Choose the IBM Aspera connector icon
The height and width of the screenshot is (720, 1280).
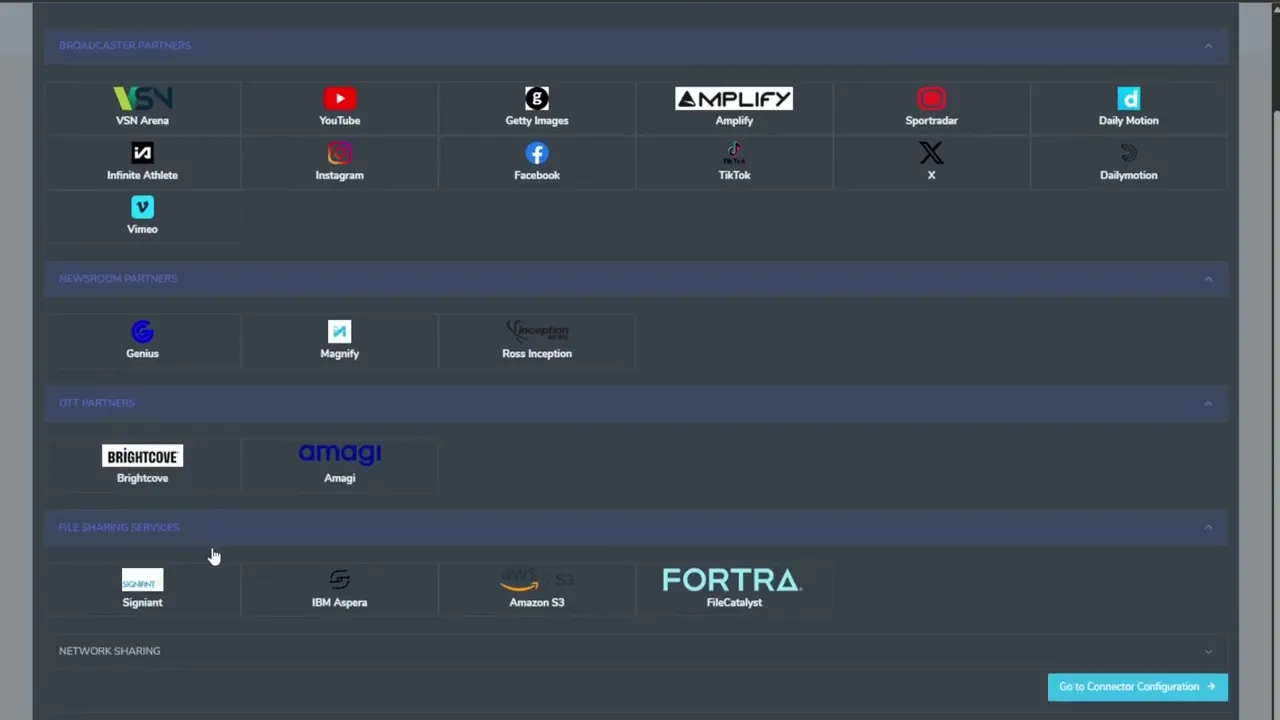click(x=340, y=580)
